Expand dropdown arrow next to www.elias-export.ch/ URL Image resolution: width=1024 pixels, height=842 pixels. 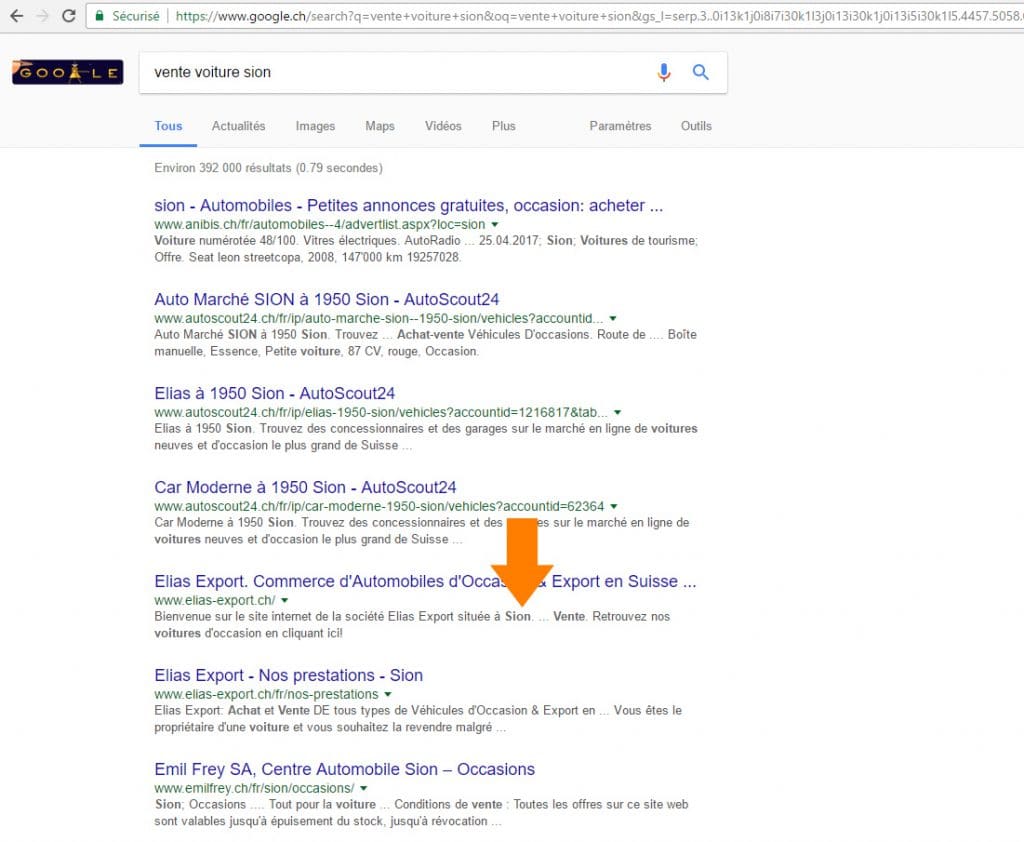pyautogui.click(x=285, y=601)
